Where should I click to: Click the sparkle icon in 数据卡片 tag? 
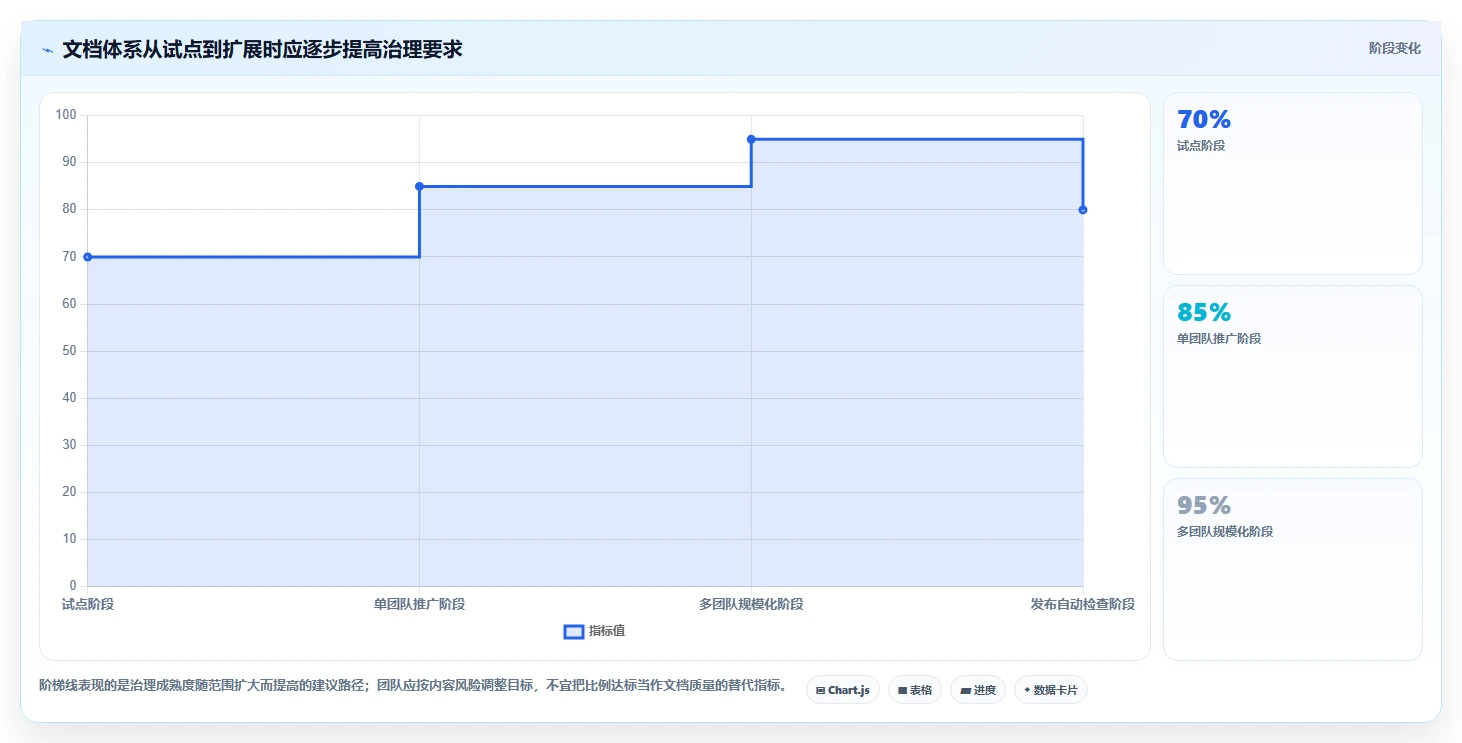click(x=1027, y=690)
